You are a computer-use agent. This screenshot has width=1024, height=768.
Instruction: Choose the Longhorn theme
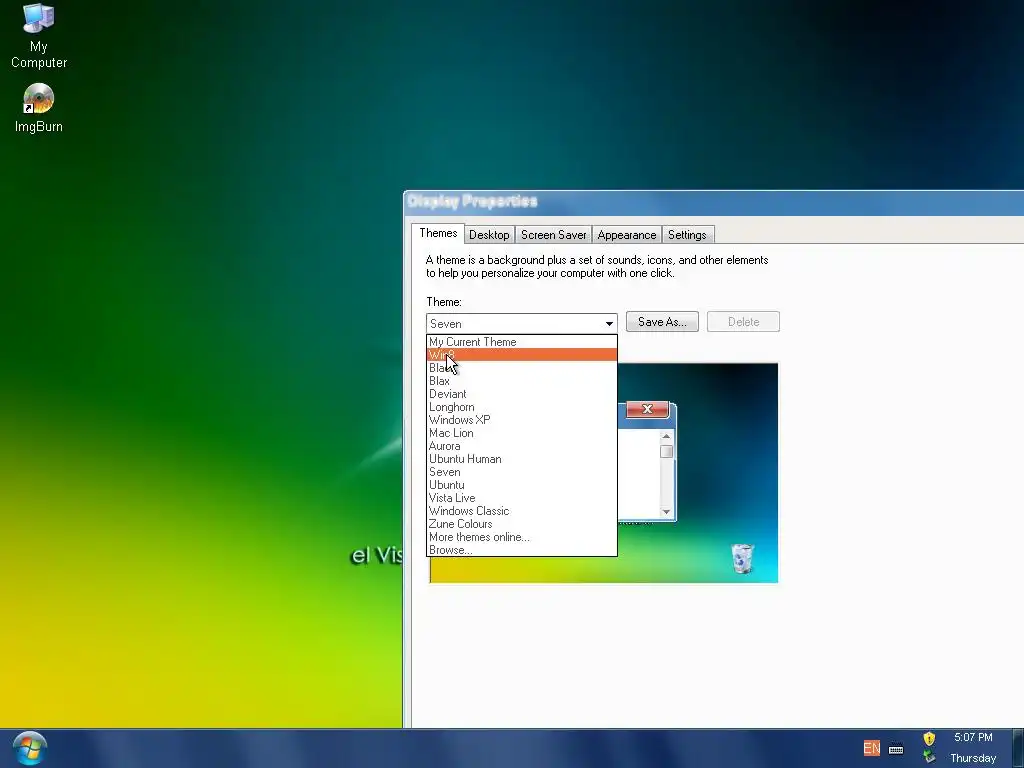coord(521,407)
